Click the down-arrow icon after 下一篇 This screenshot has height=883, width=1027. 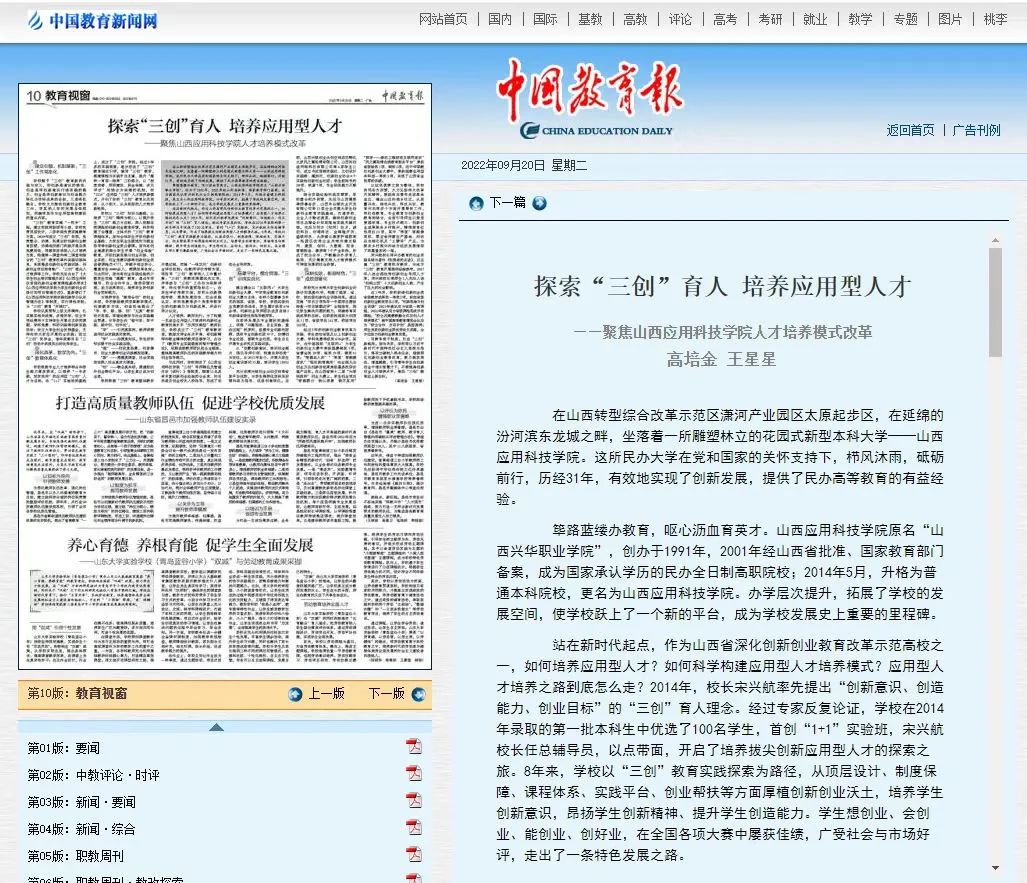tap(540, 203)
